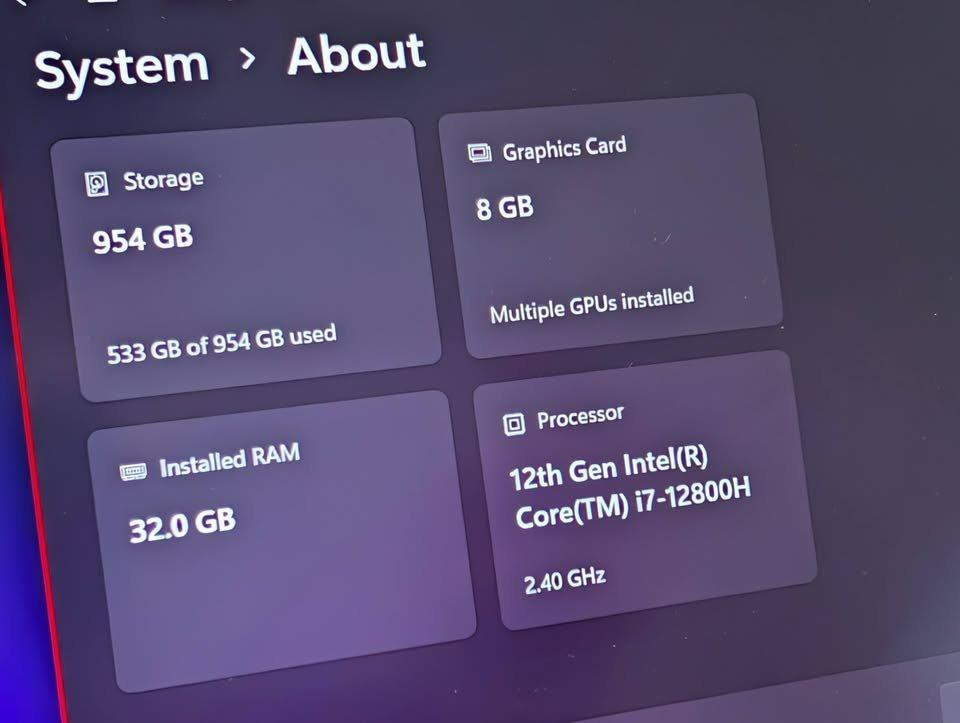Screen dimensions: 960x723
Task: Click the 954 GB storage value
Action: 143,240
